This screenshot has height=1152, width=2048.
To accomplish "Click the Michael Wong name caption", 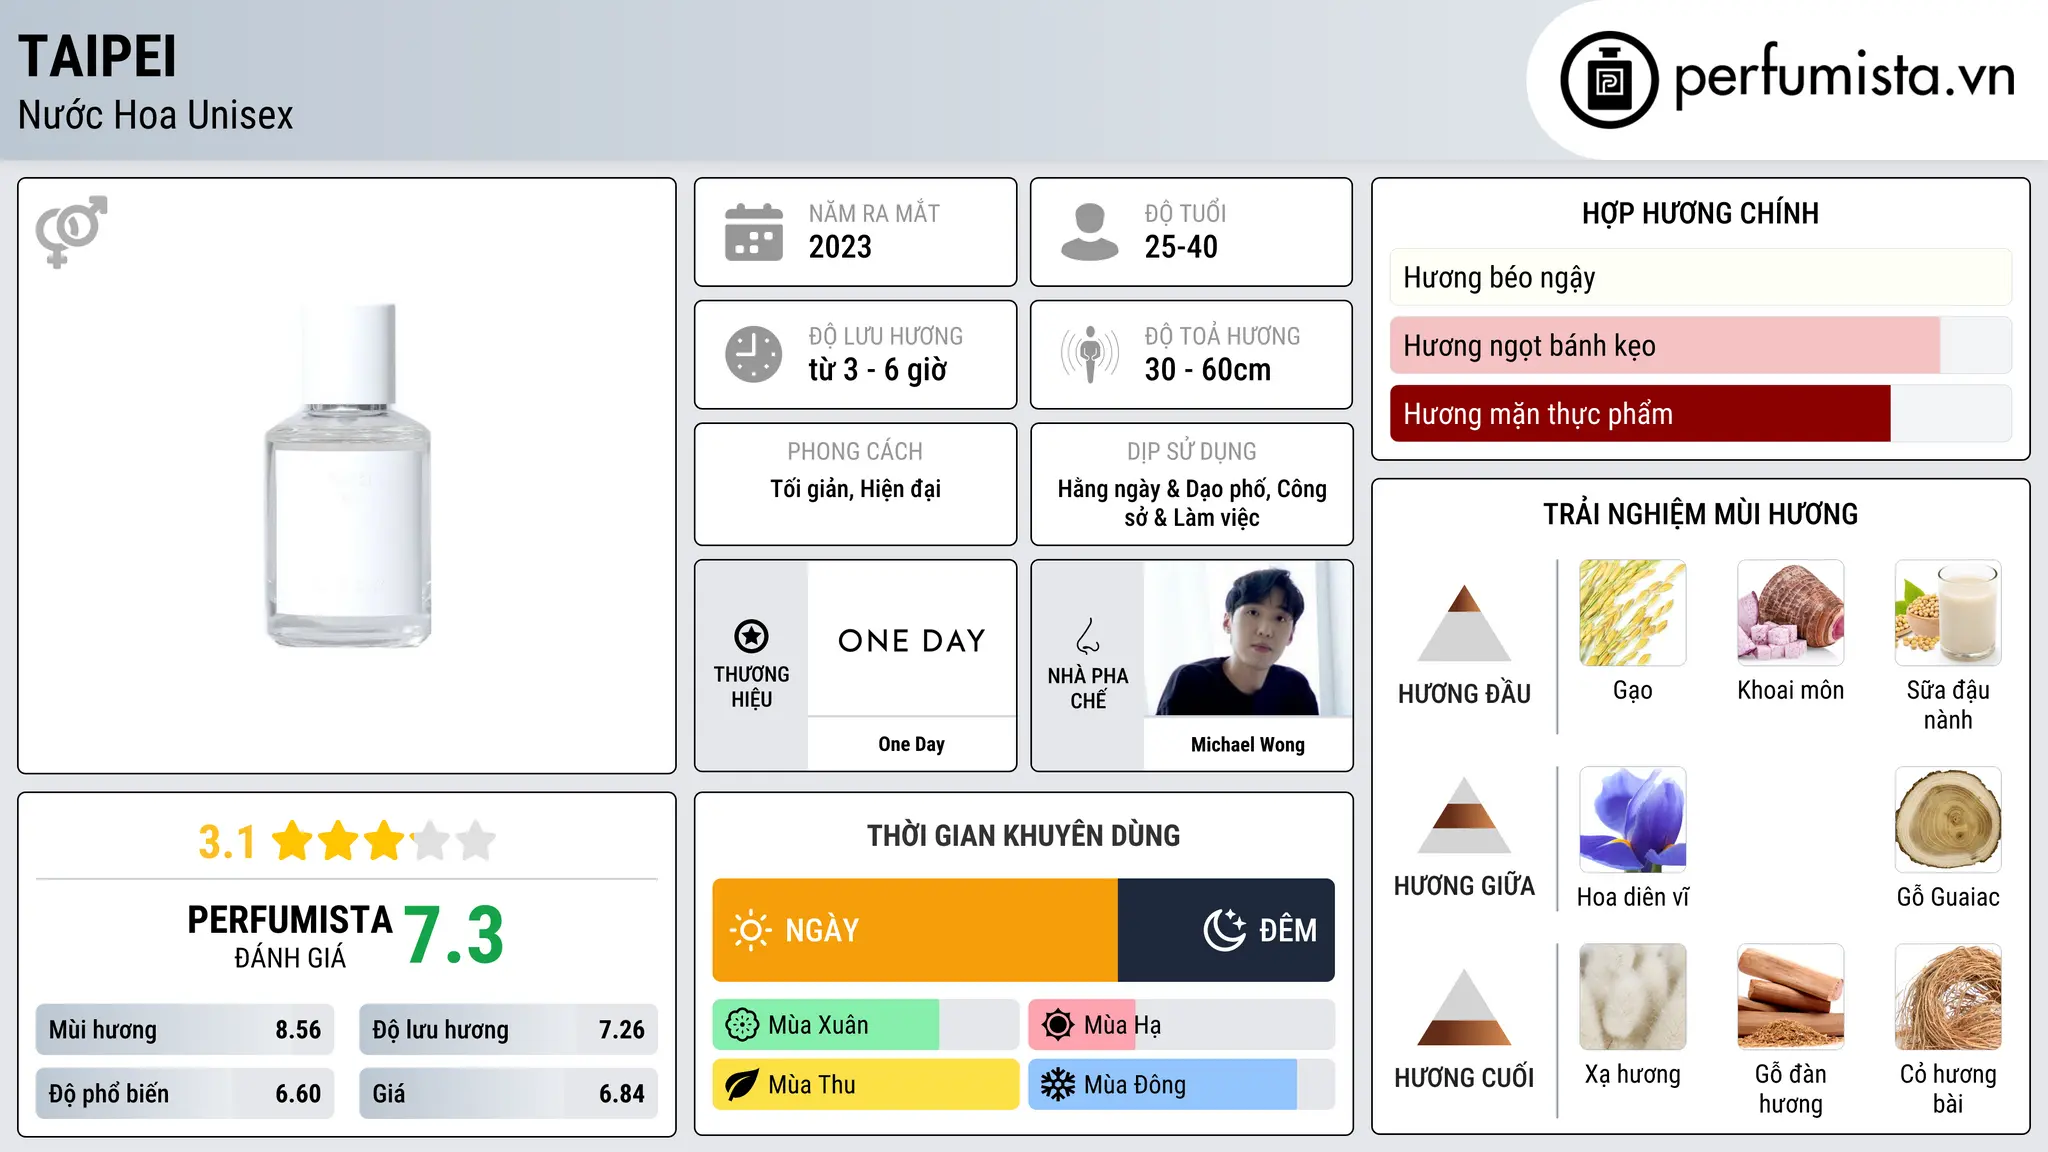I will pyautogui.click(x=1248, y=744).
